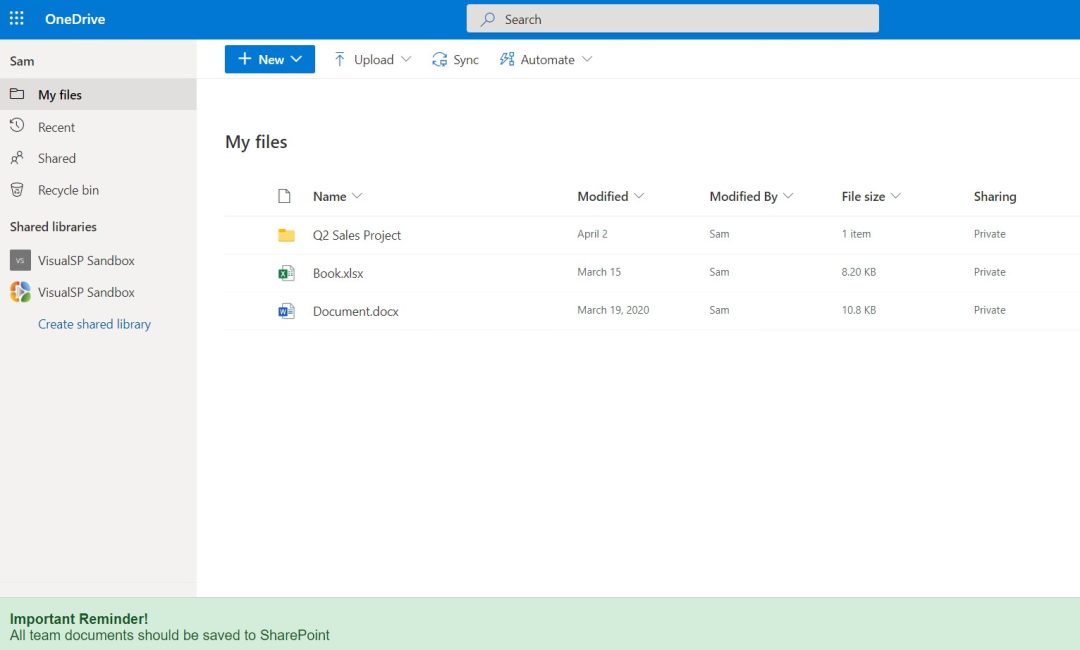The width and height of the screenshot is (1080, 650).
Task: Select My files in left navigation
Action: tap(60, 95)
